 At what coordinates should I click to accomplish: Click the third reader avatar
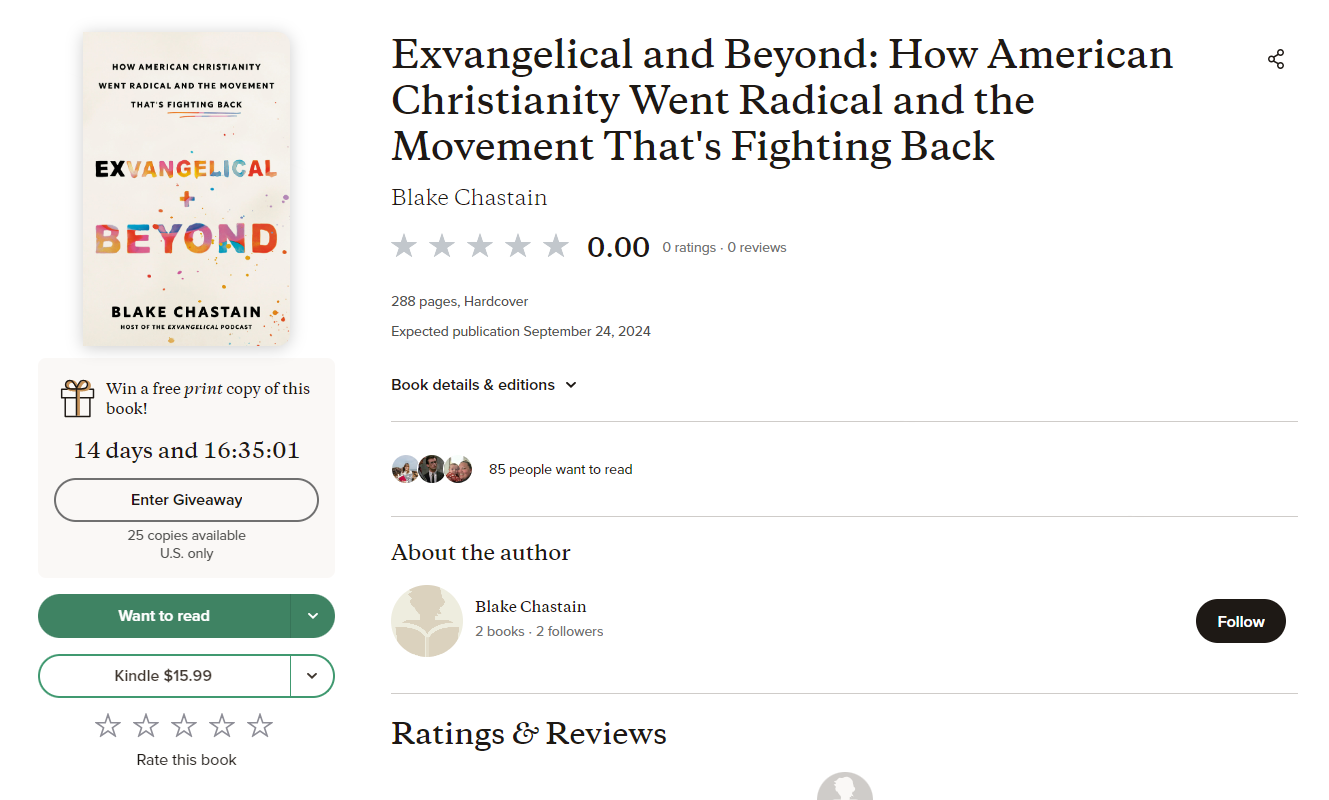[x=458, y=469]
